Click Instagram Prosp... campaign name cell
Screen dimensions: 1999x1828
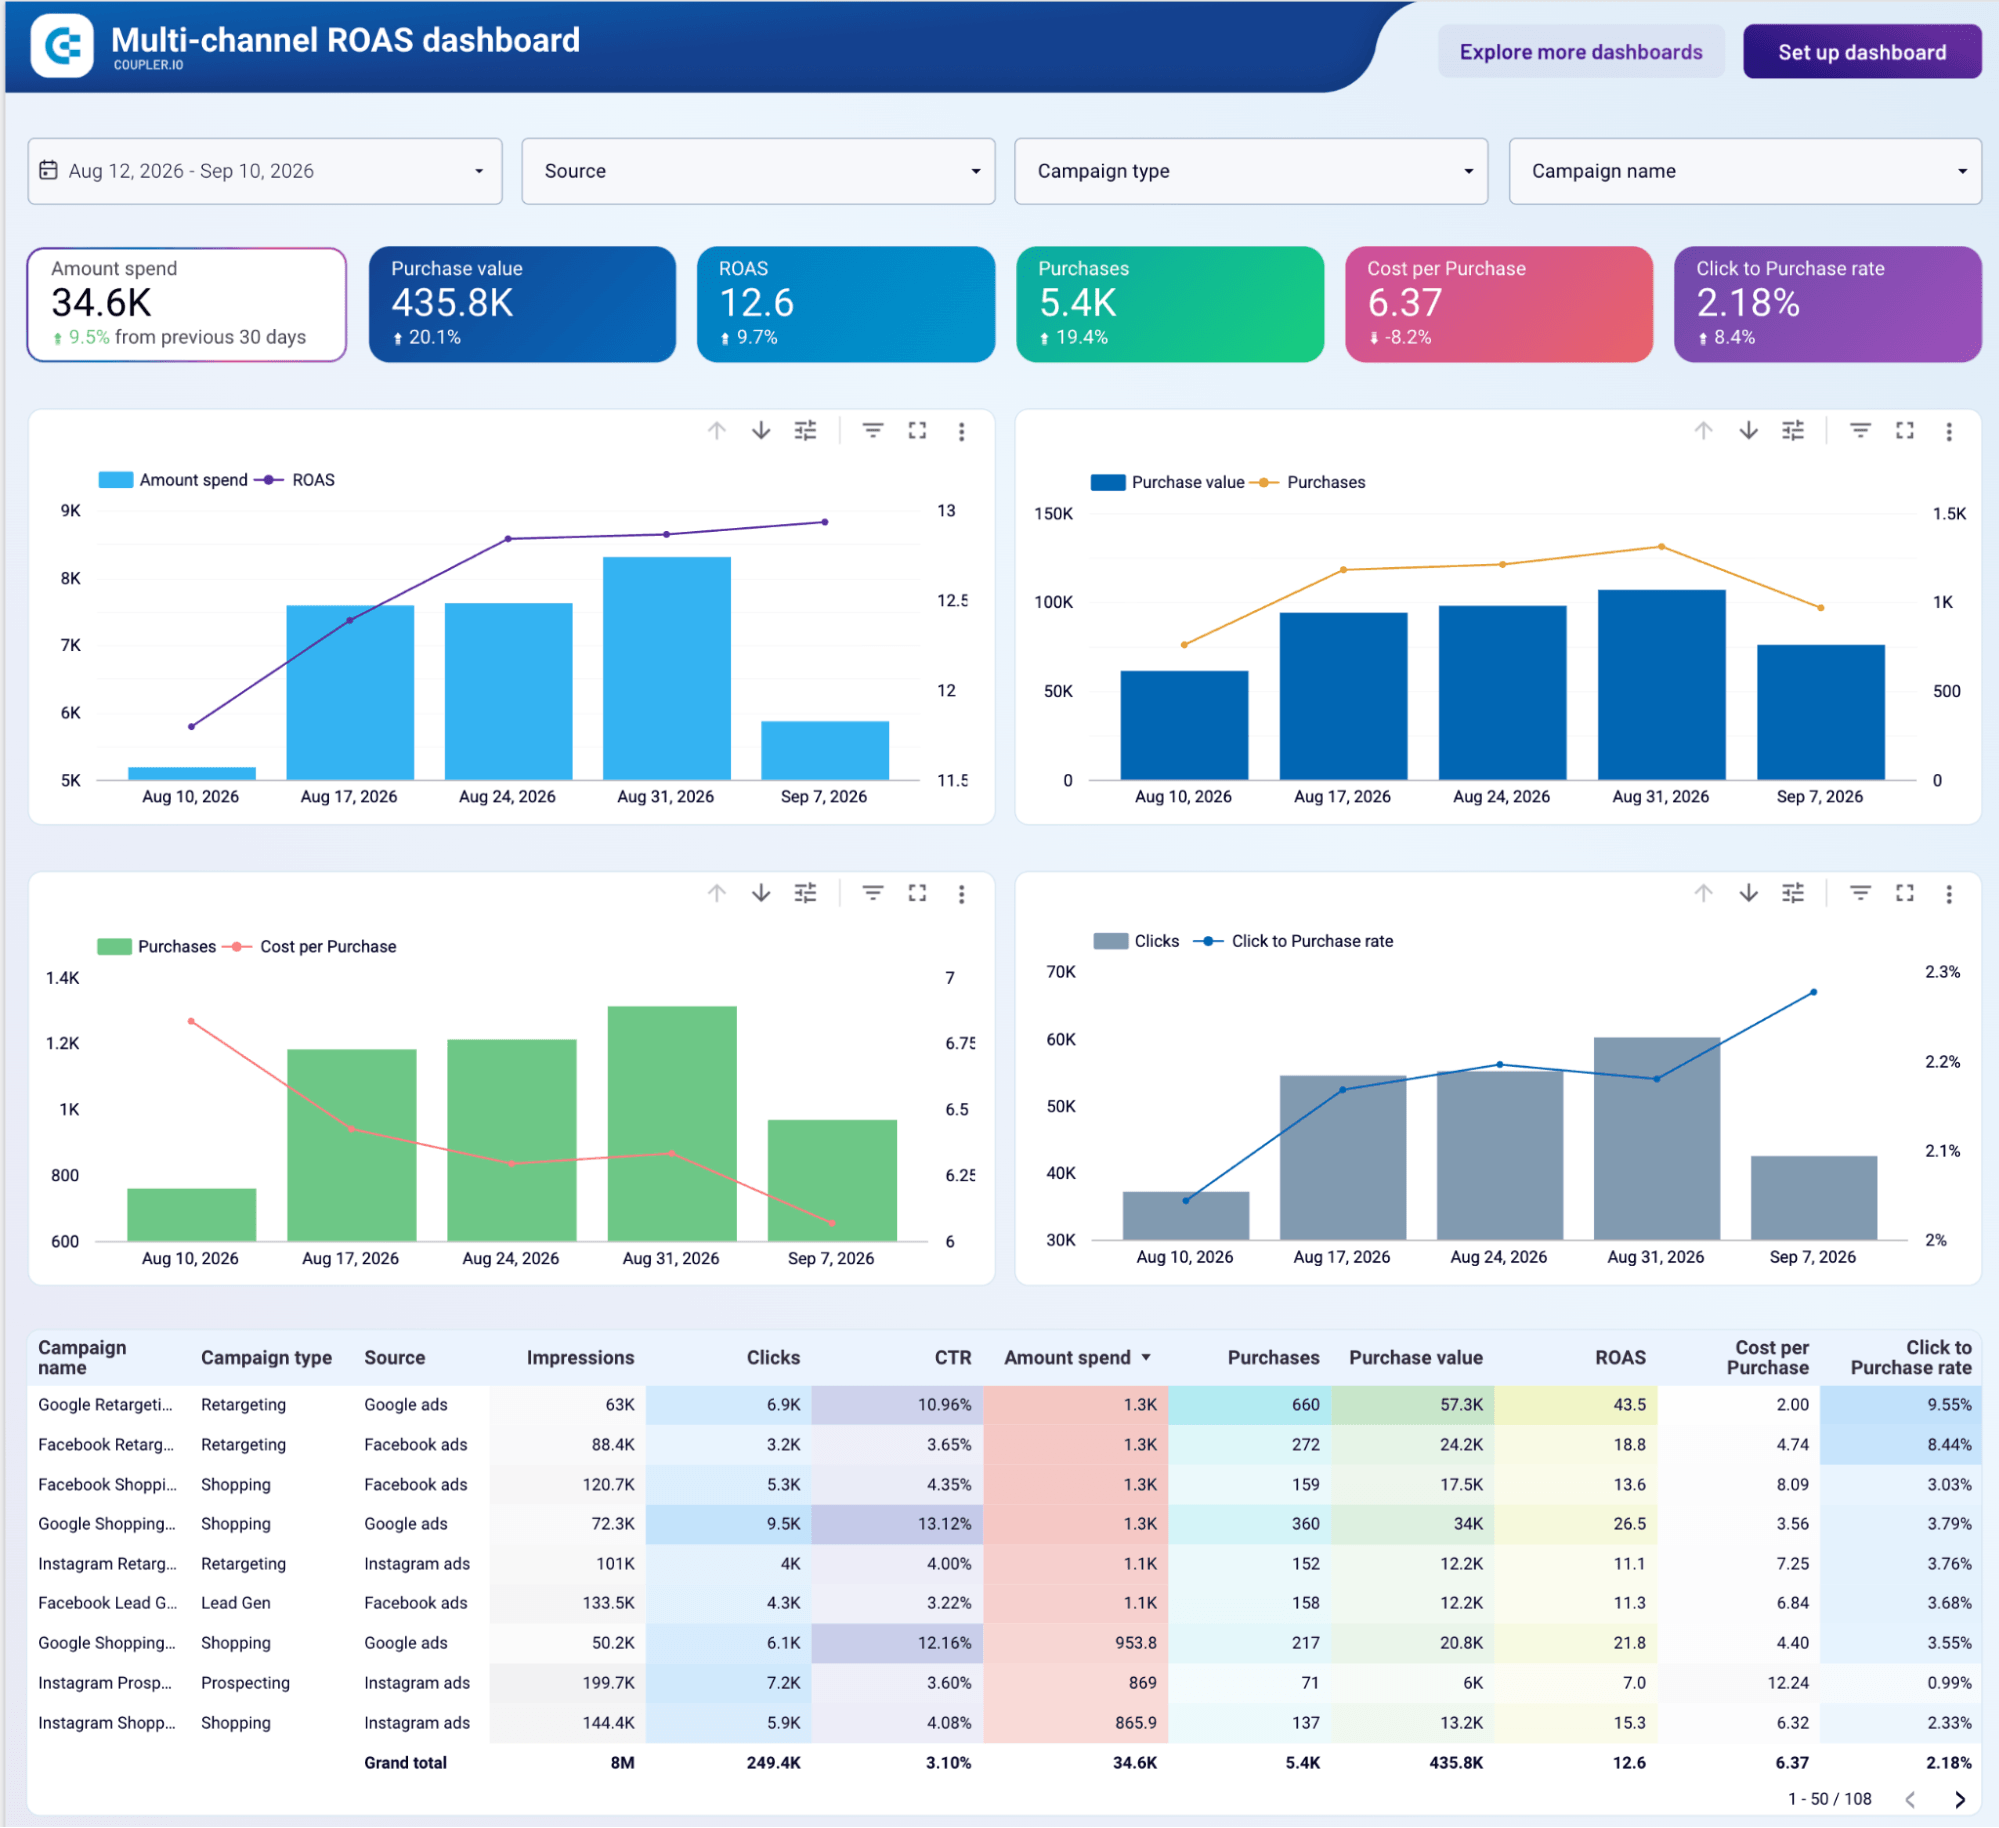pyautogui.click(x=105, y=1683)
